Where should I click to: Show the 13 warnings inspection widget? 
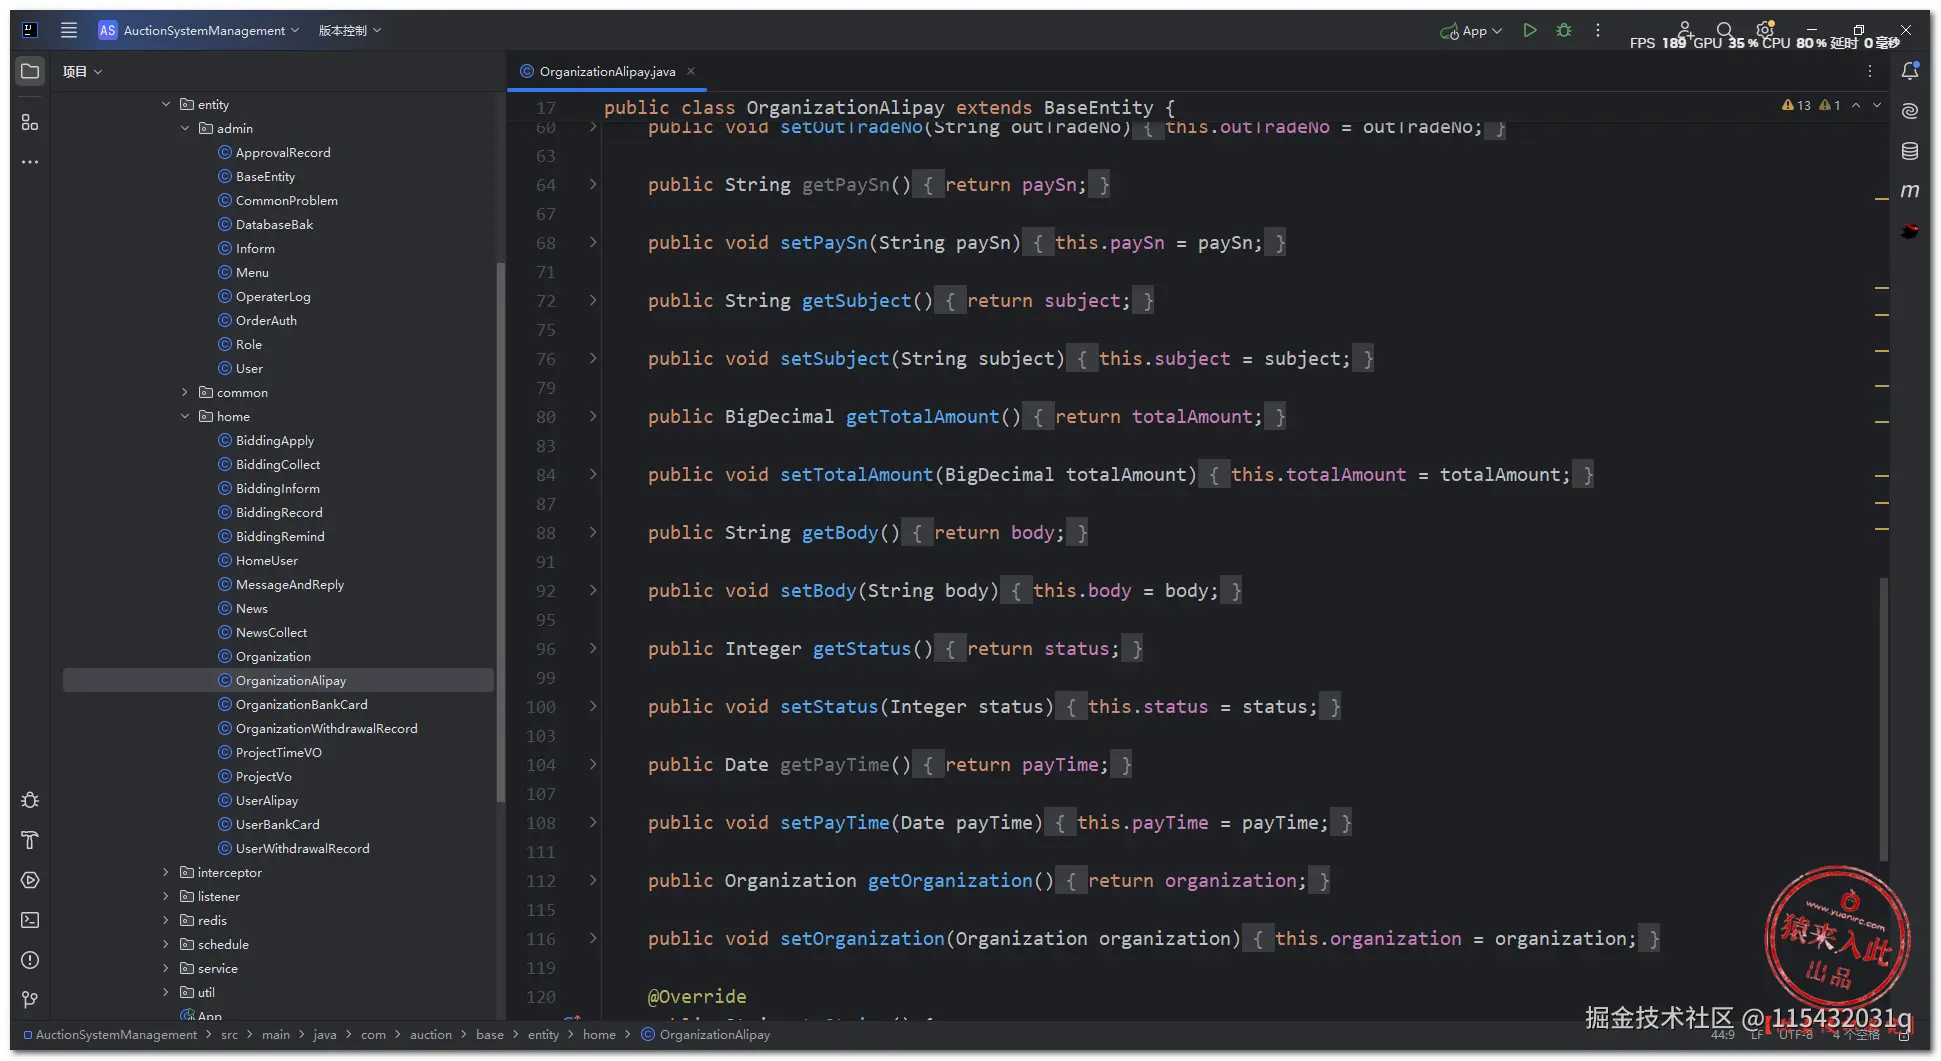point(1796,105)
